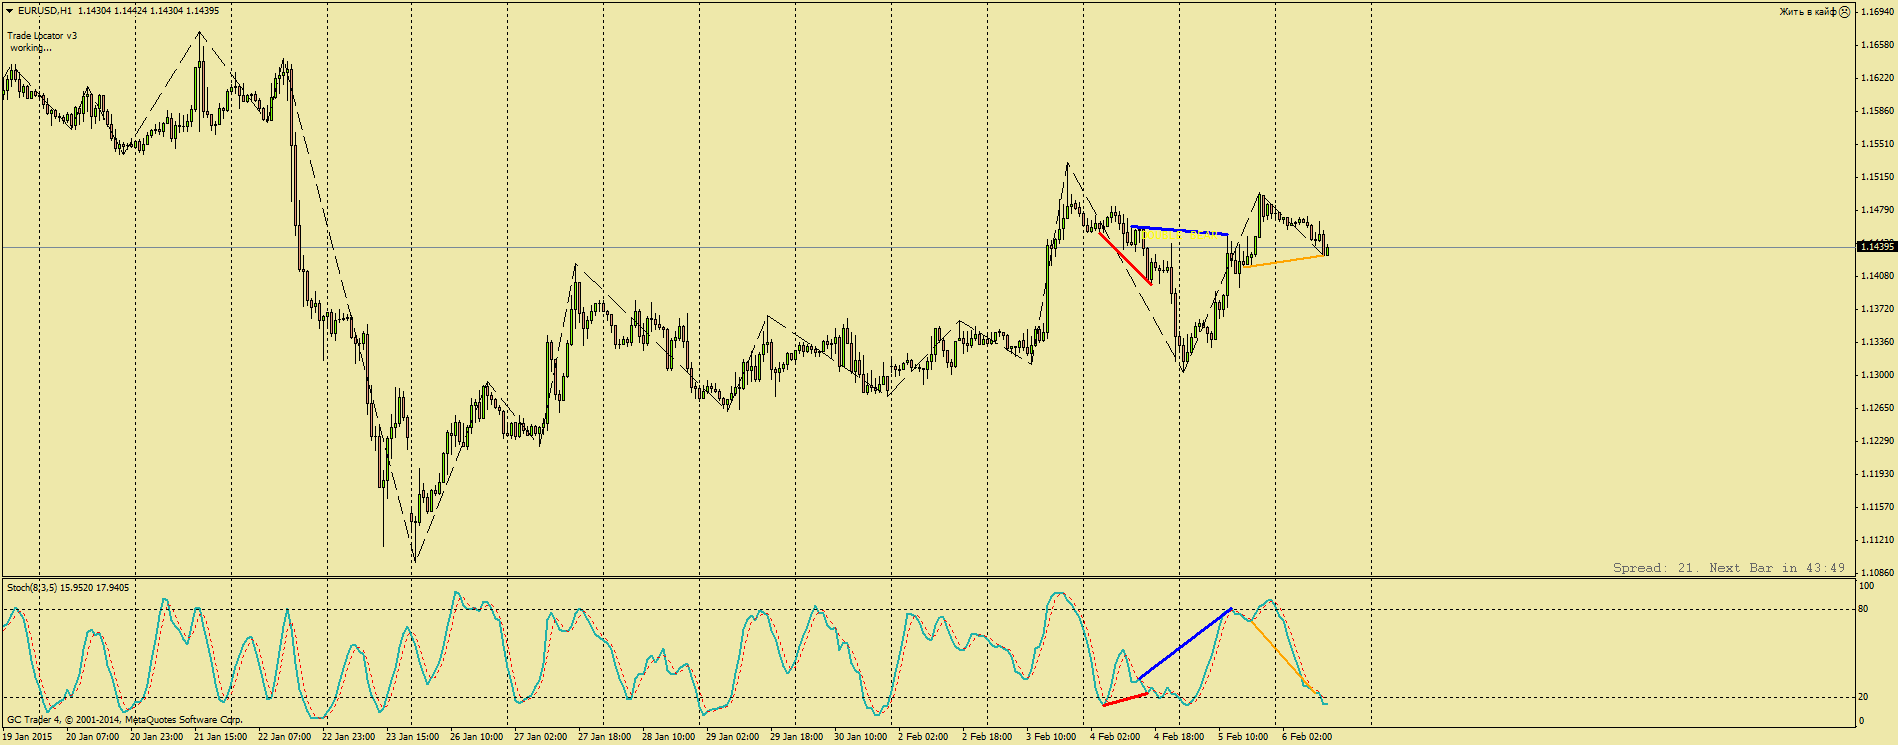Screen dimensions: 1898x745
Task: Select the orange line in the Stochastic window
Action: click(1280, 654)
